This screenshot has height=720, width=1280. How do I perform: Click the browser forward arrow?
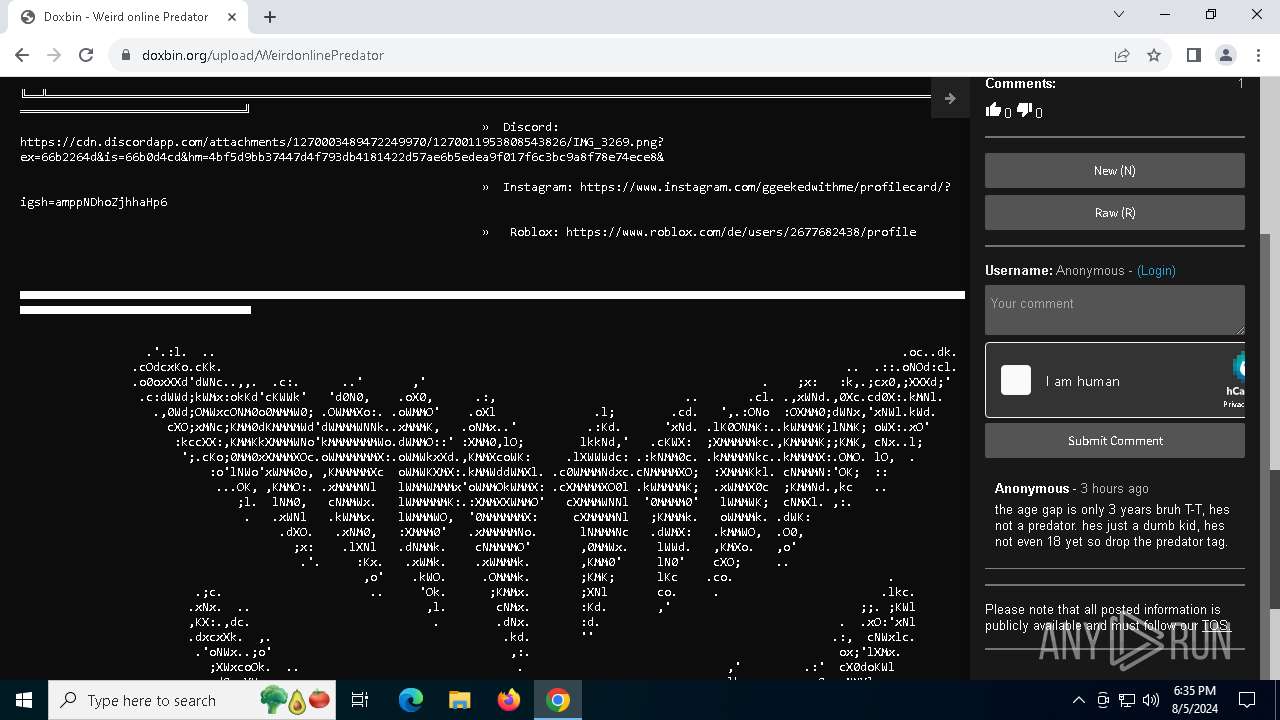tap(54, 55)
